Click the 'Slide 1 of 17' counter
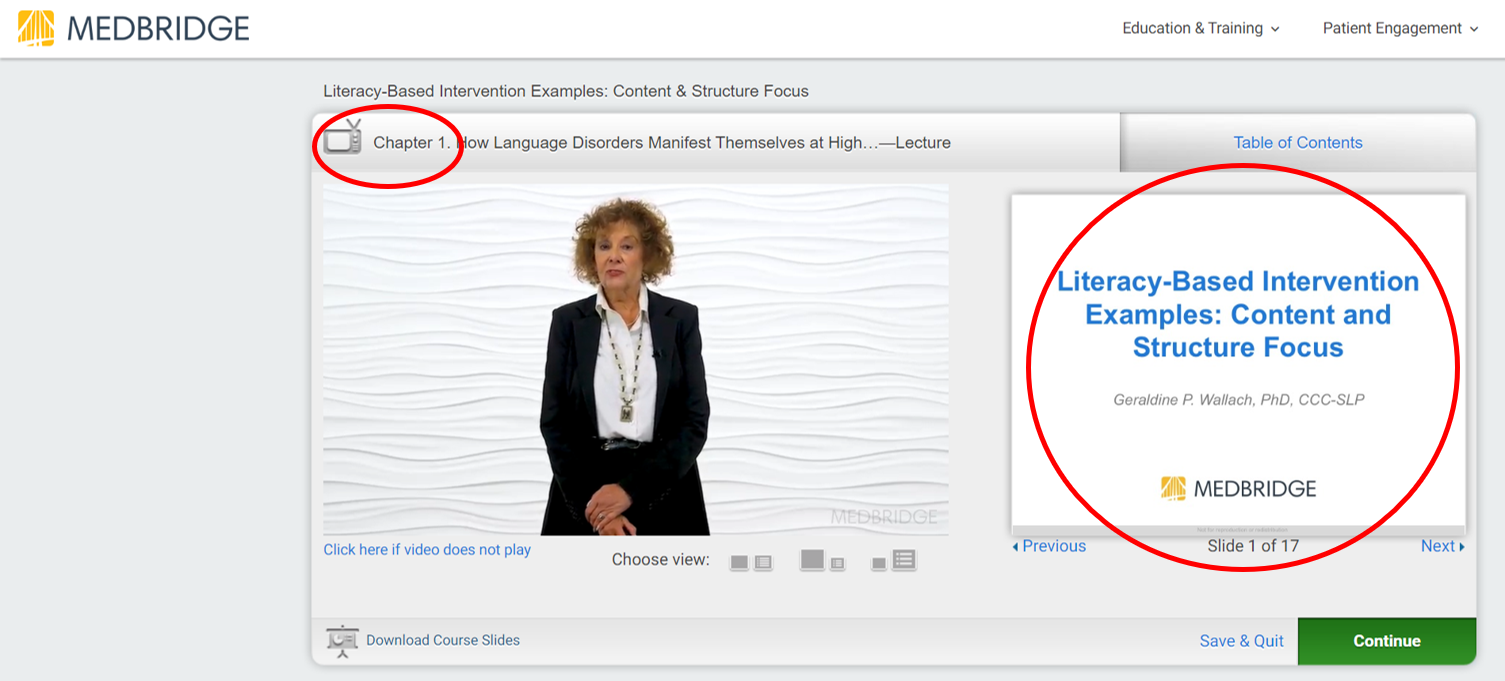This screenshot has height=681, width=1505. point(1253,546)
